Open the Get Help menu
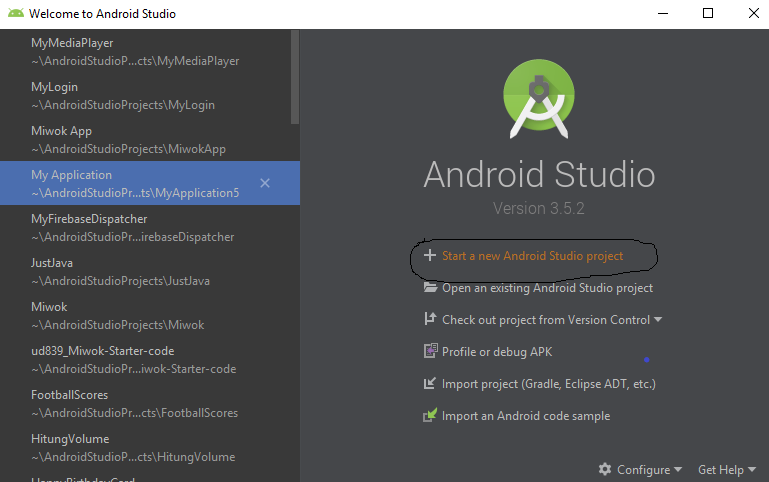 pos(720,470)
